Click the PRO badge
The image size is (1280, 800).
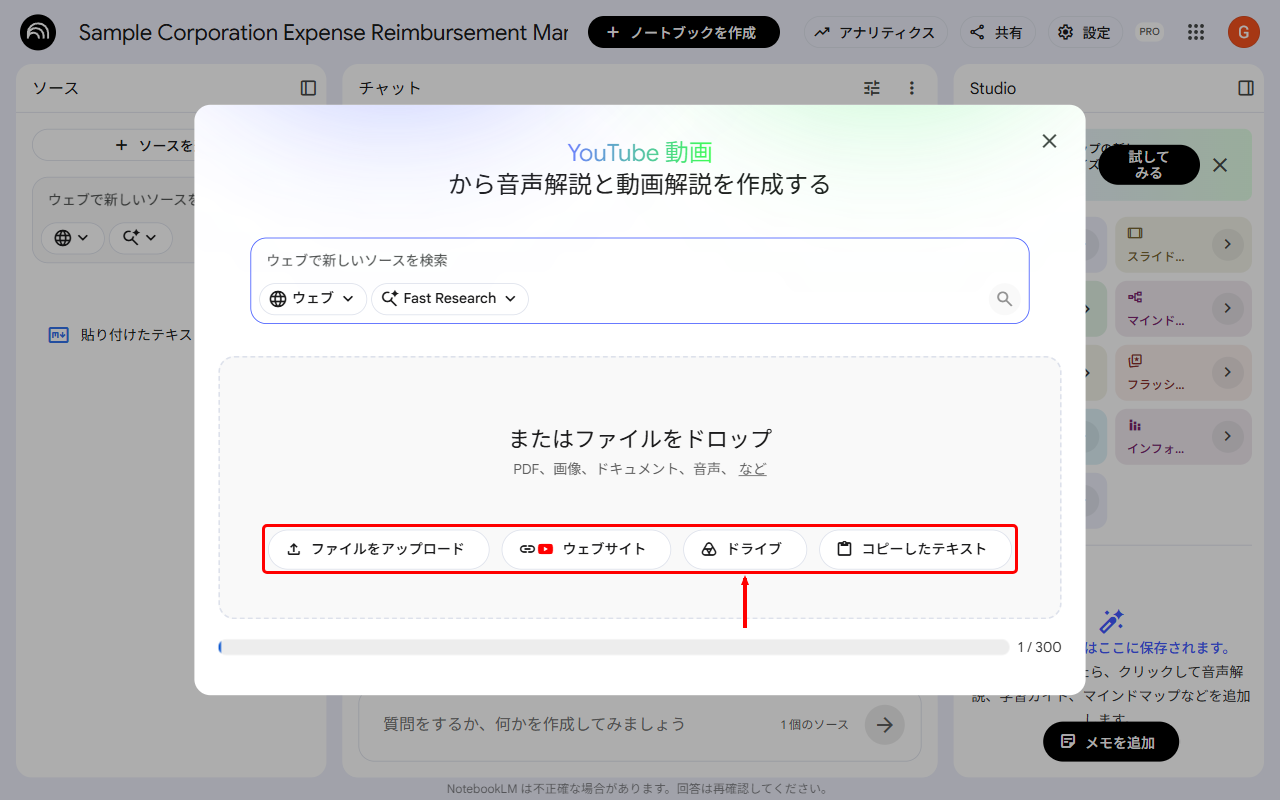[x=1150, y=32]
